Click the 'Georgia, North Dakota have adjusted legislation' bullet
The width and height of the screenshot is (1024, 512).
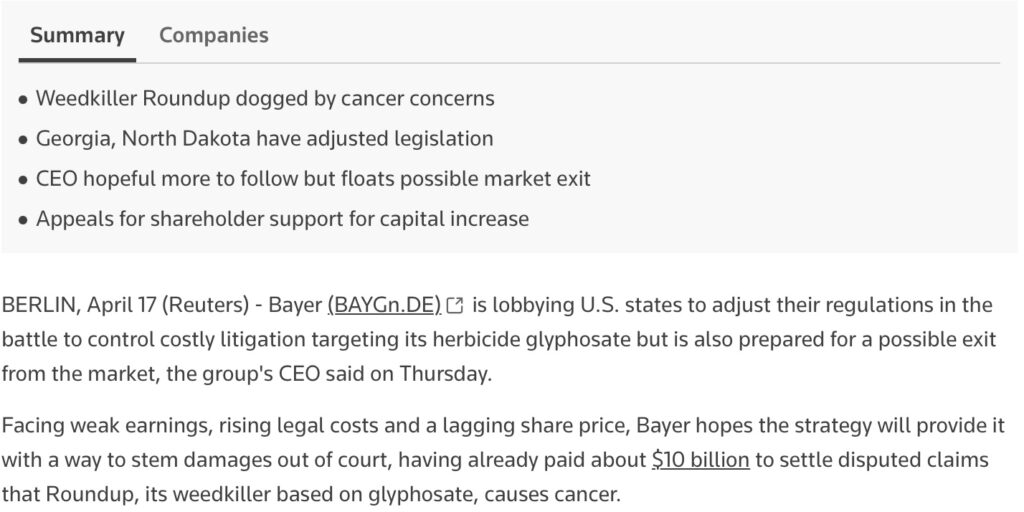click(x=264, y=139)
